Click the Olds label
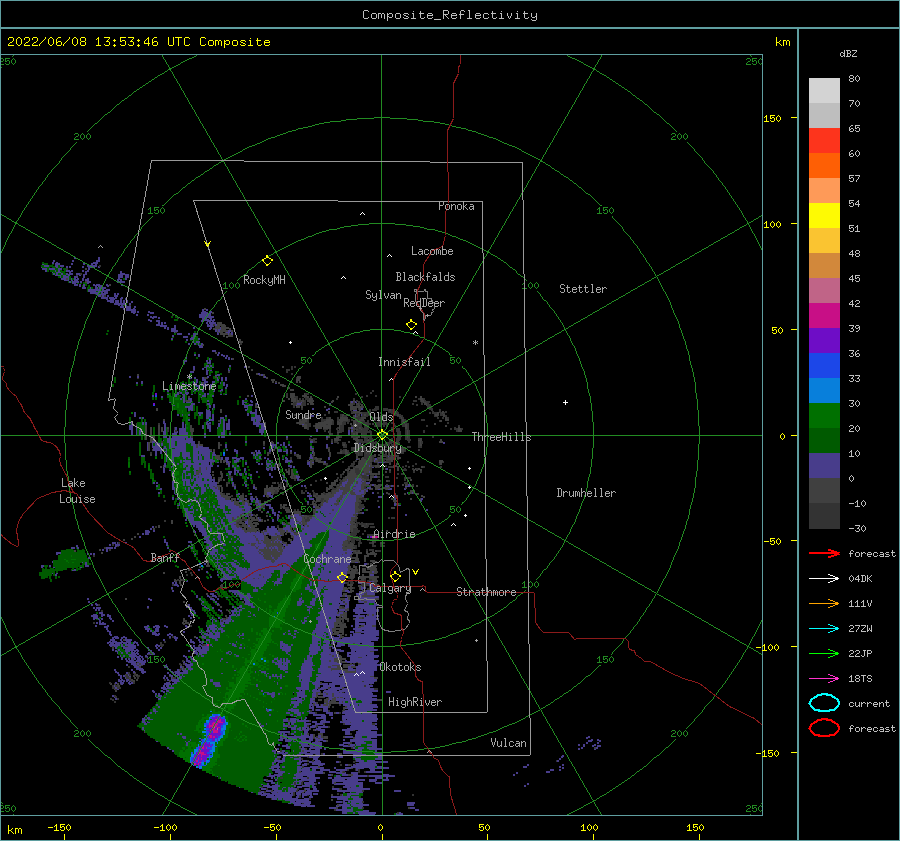This screenshot has height=841, width=900. pyautogui.click(x=381, y=417)
